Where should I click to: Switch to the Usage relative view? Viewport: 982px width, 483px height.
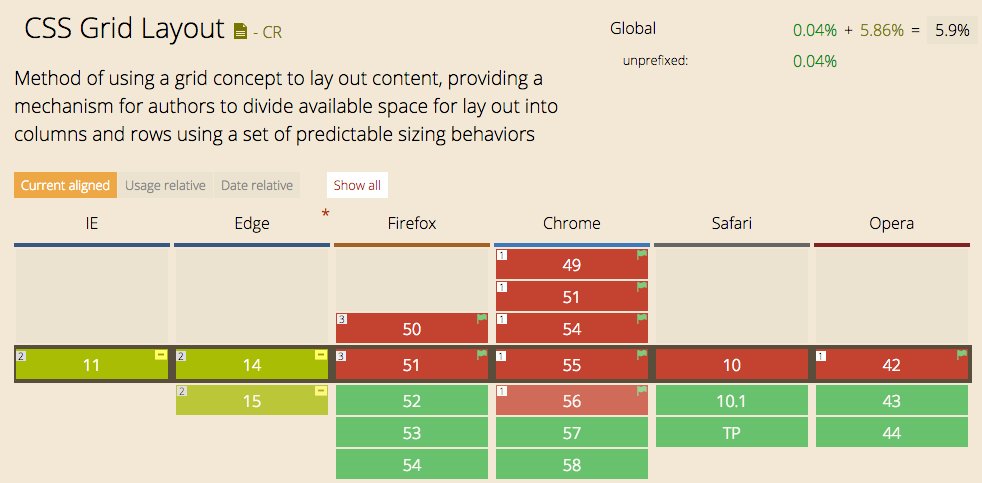(166, 185)
